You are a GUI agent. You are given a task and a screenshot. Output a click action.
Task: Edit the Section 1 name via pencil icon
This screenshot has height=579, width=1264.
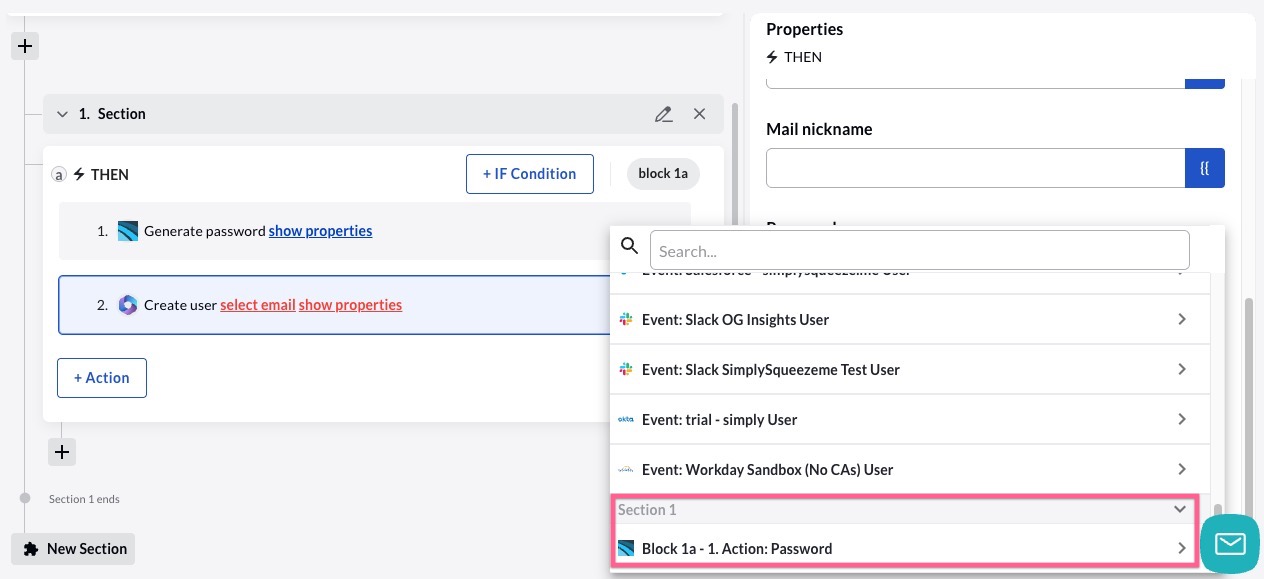click(663, 114)
